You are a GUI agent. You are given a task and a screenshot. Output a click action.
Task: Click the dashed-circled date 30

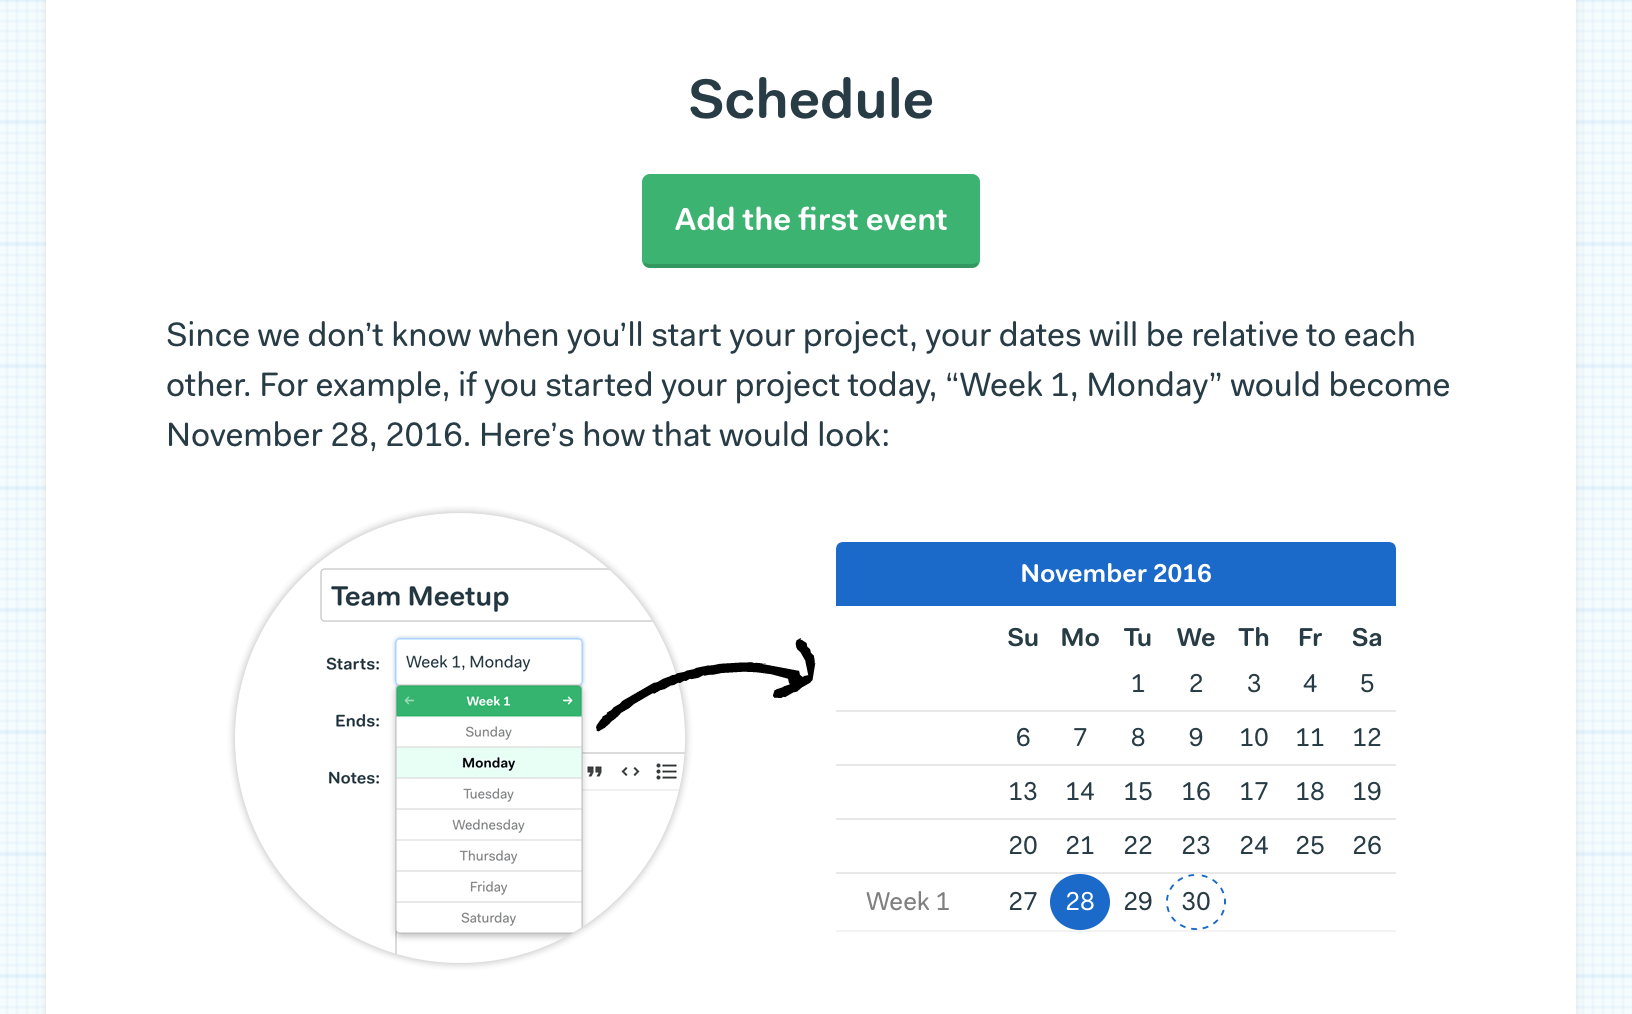point(1196,902)
